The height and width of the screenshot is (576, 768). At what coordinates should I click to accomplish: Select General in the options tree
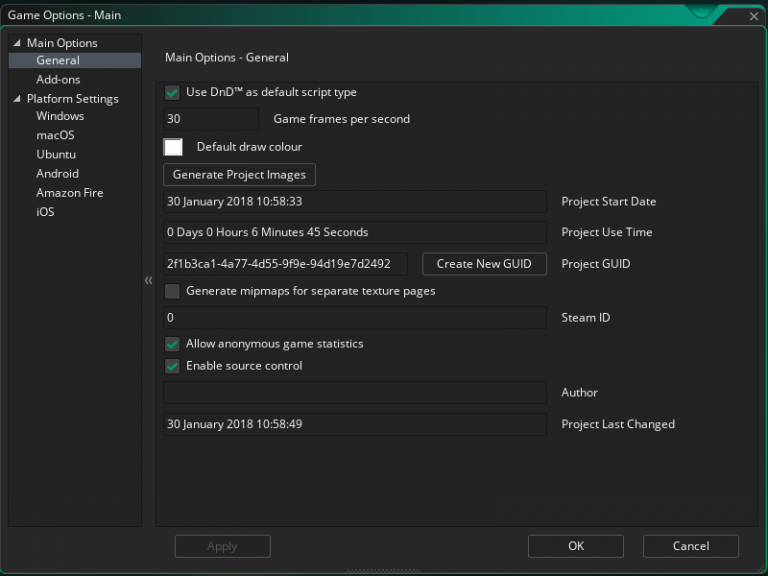click(x=75, y=60)
